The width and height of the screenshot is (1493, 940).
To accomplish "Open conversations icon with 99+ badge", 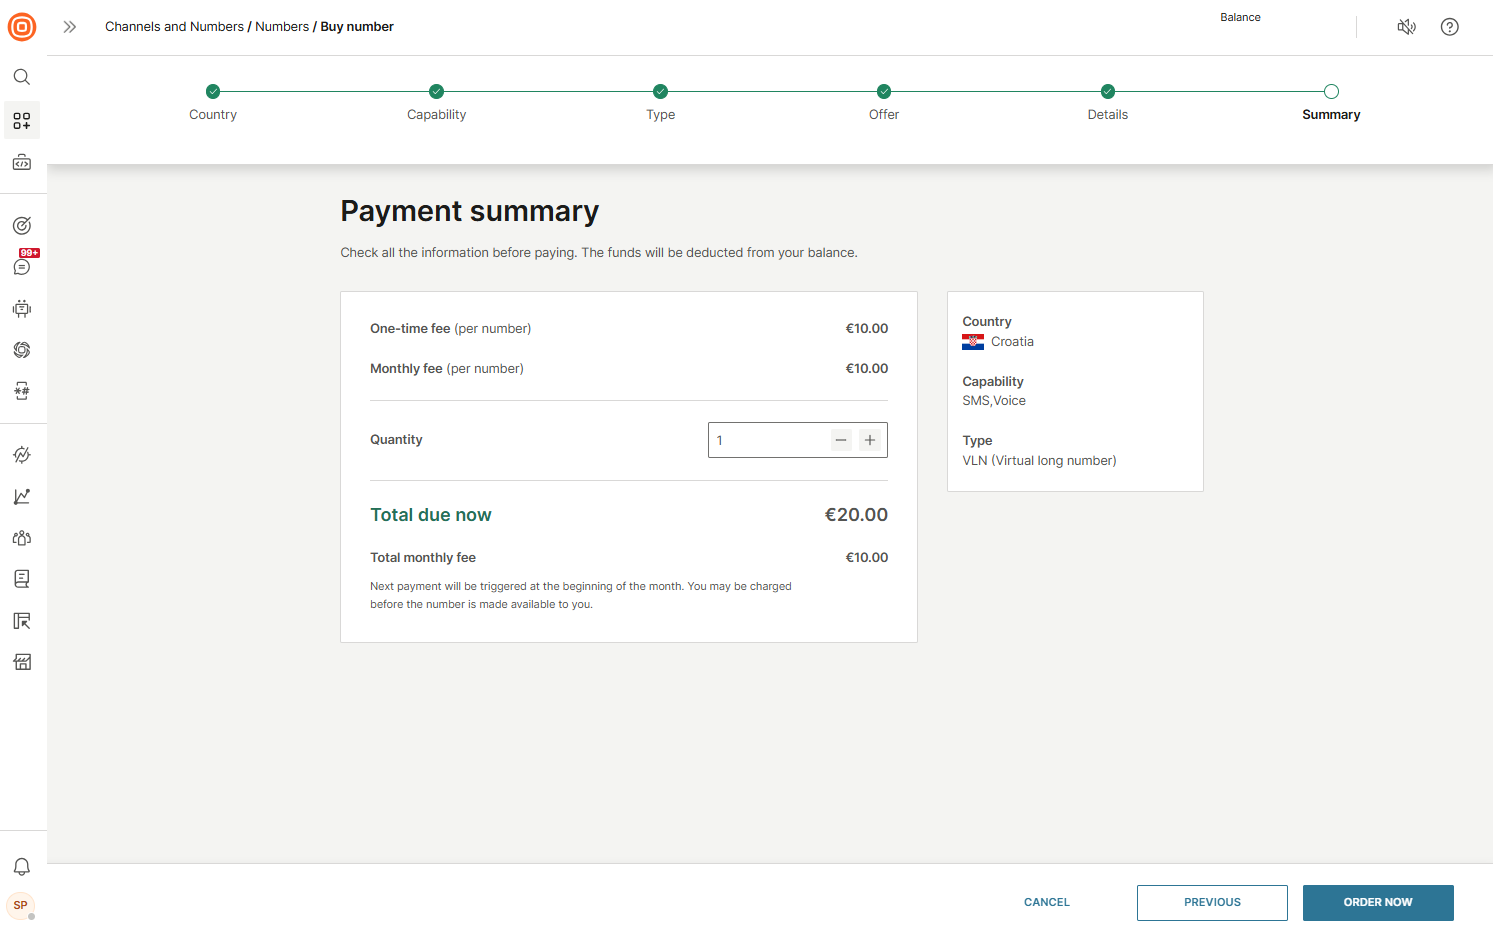I will pos(22,266).
